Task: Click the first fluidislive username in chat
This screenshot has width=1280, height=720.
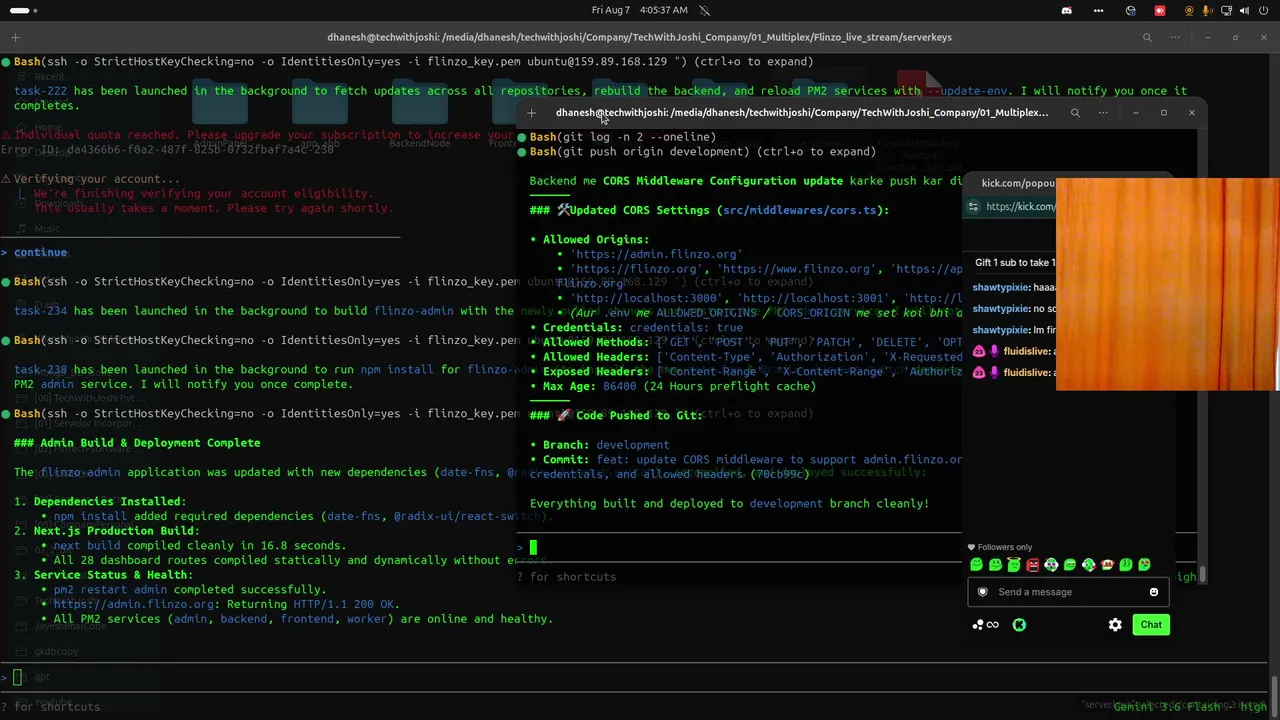Action: 1026,351
